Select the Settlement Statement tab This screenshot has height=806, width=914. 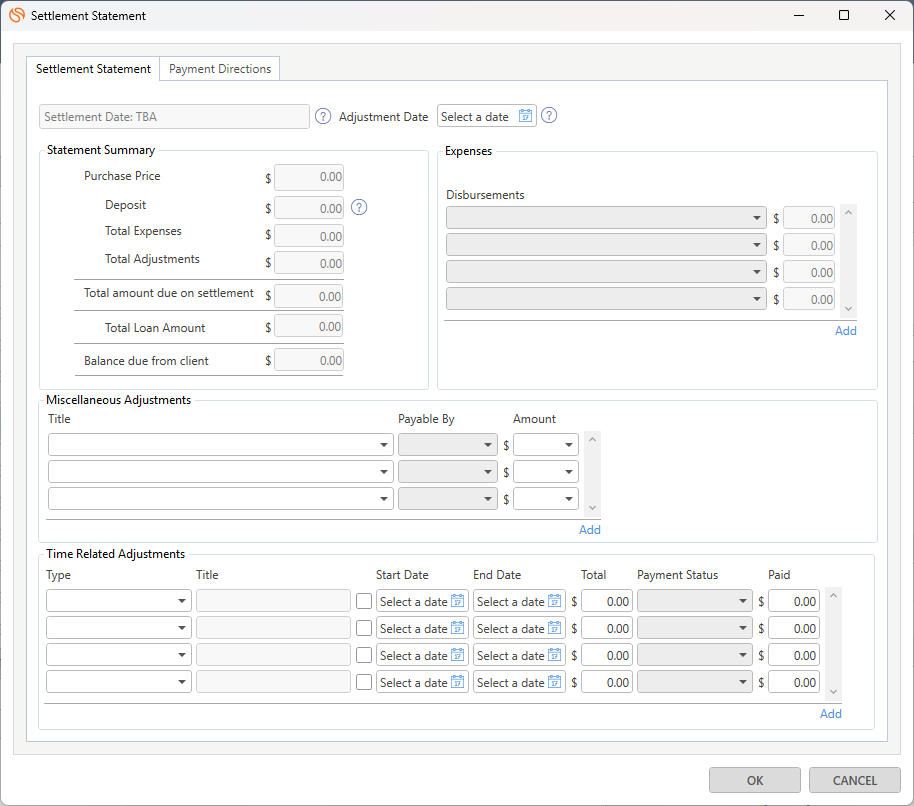click(93, 69)
